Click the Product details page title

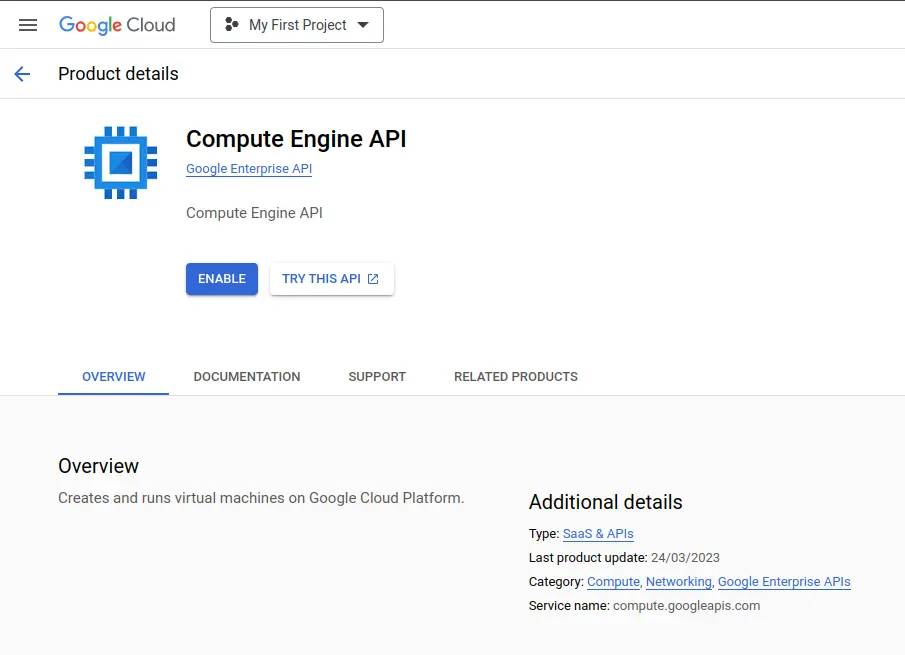pos(118,74)
